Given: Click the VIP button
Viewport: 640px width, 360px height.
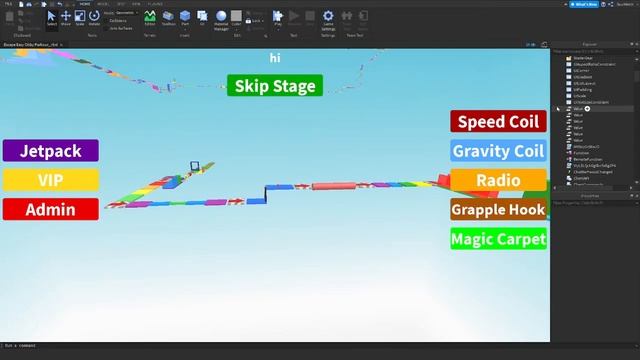Looking at the screenshot, I should (x=51, y=180).
